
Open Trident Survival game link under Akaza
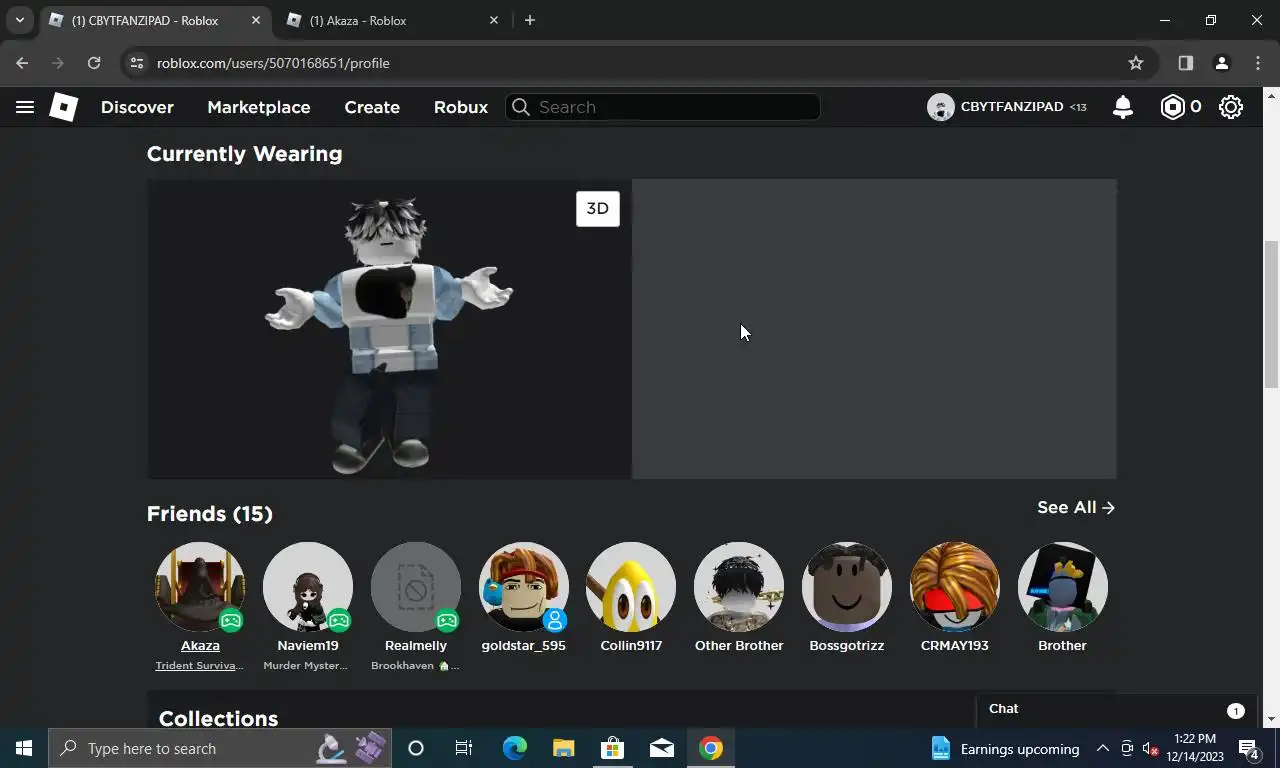(x=200, y=666)
